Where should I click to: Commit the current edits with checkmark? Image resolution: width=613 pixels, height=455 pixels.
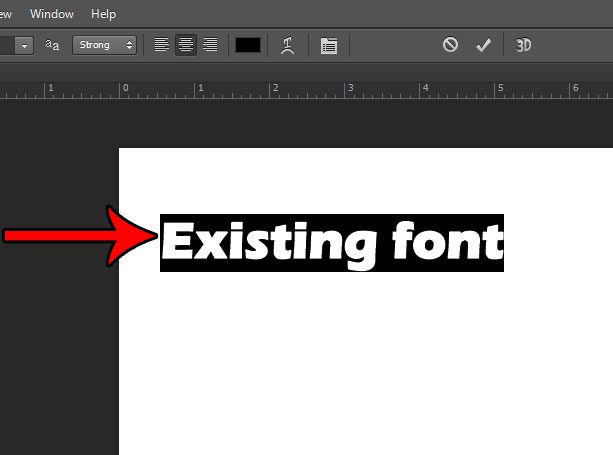(483, 45)
